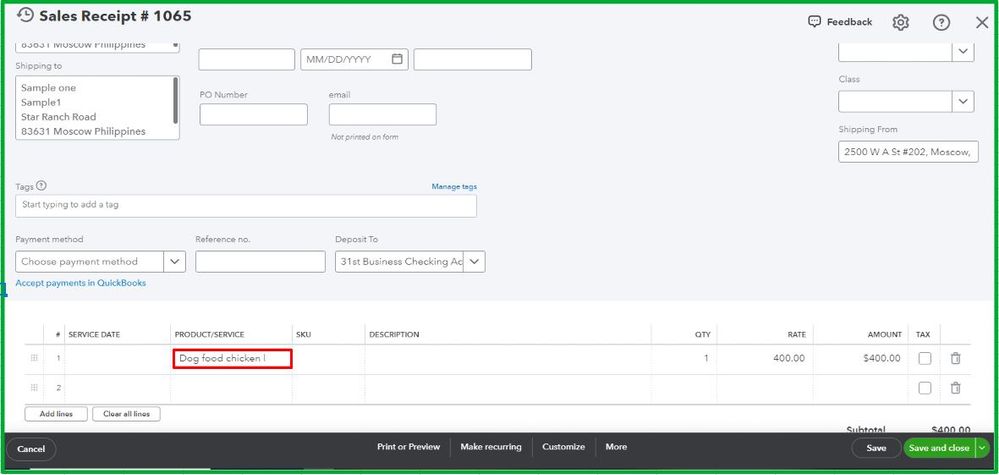The height and width of the screenshot is (475, 999).
Task: Expand the Class dropdown
Action: click(x=963, y=101)
